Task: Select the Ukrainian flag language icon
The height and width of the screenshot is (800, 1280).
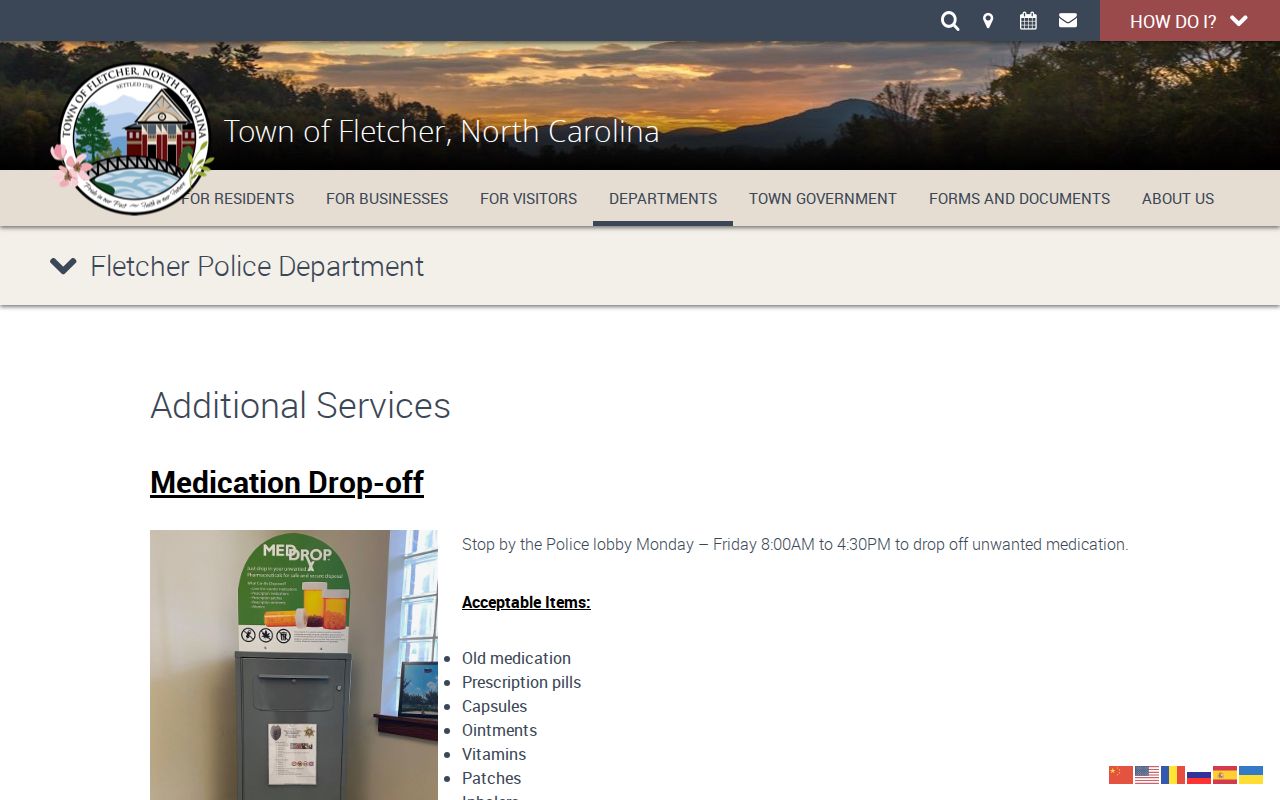Action: click(x=1251, y=775)
